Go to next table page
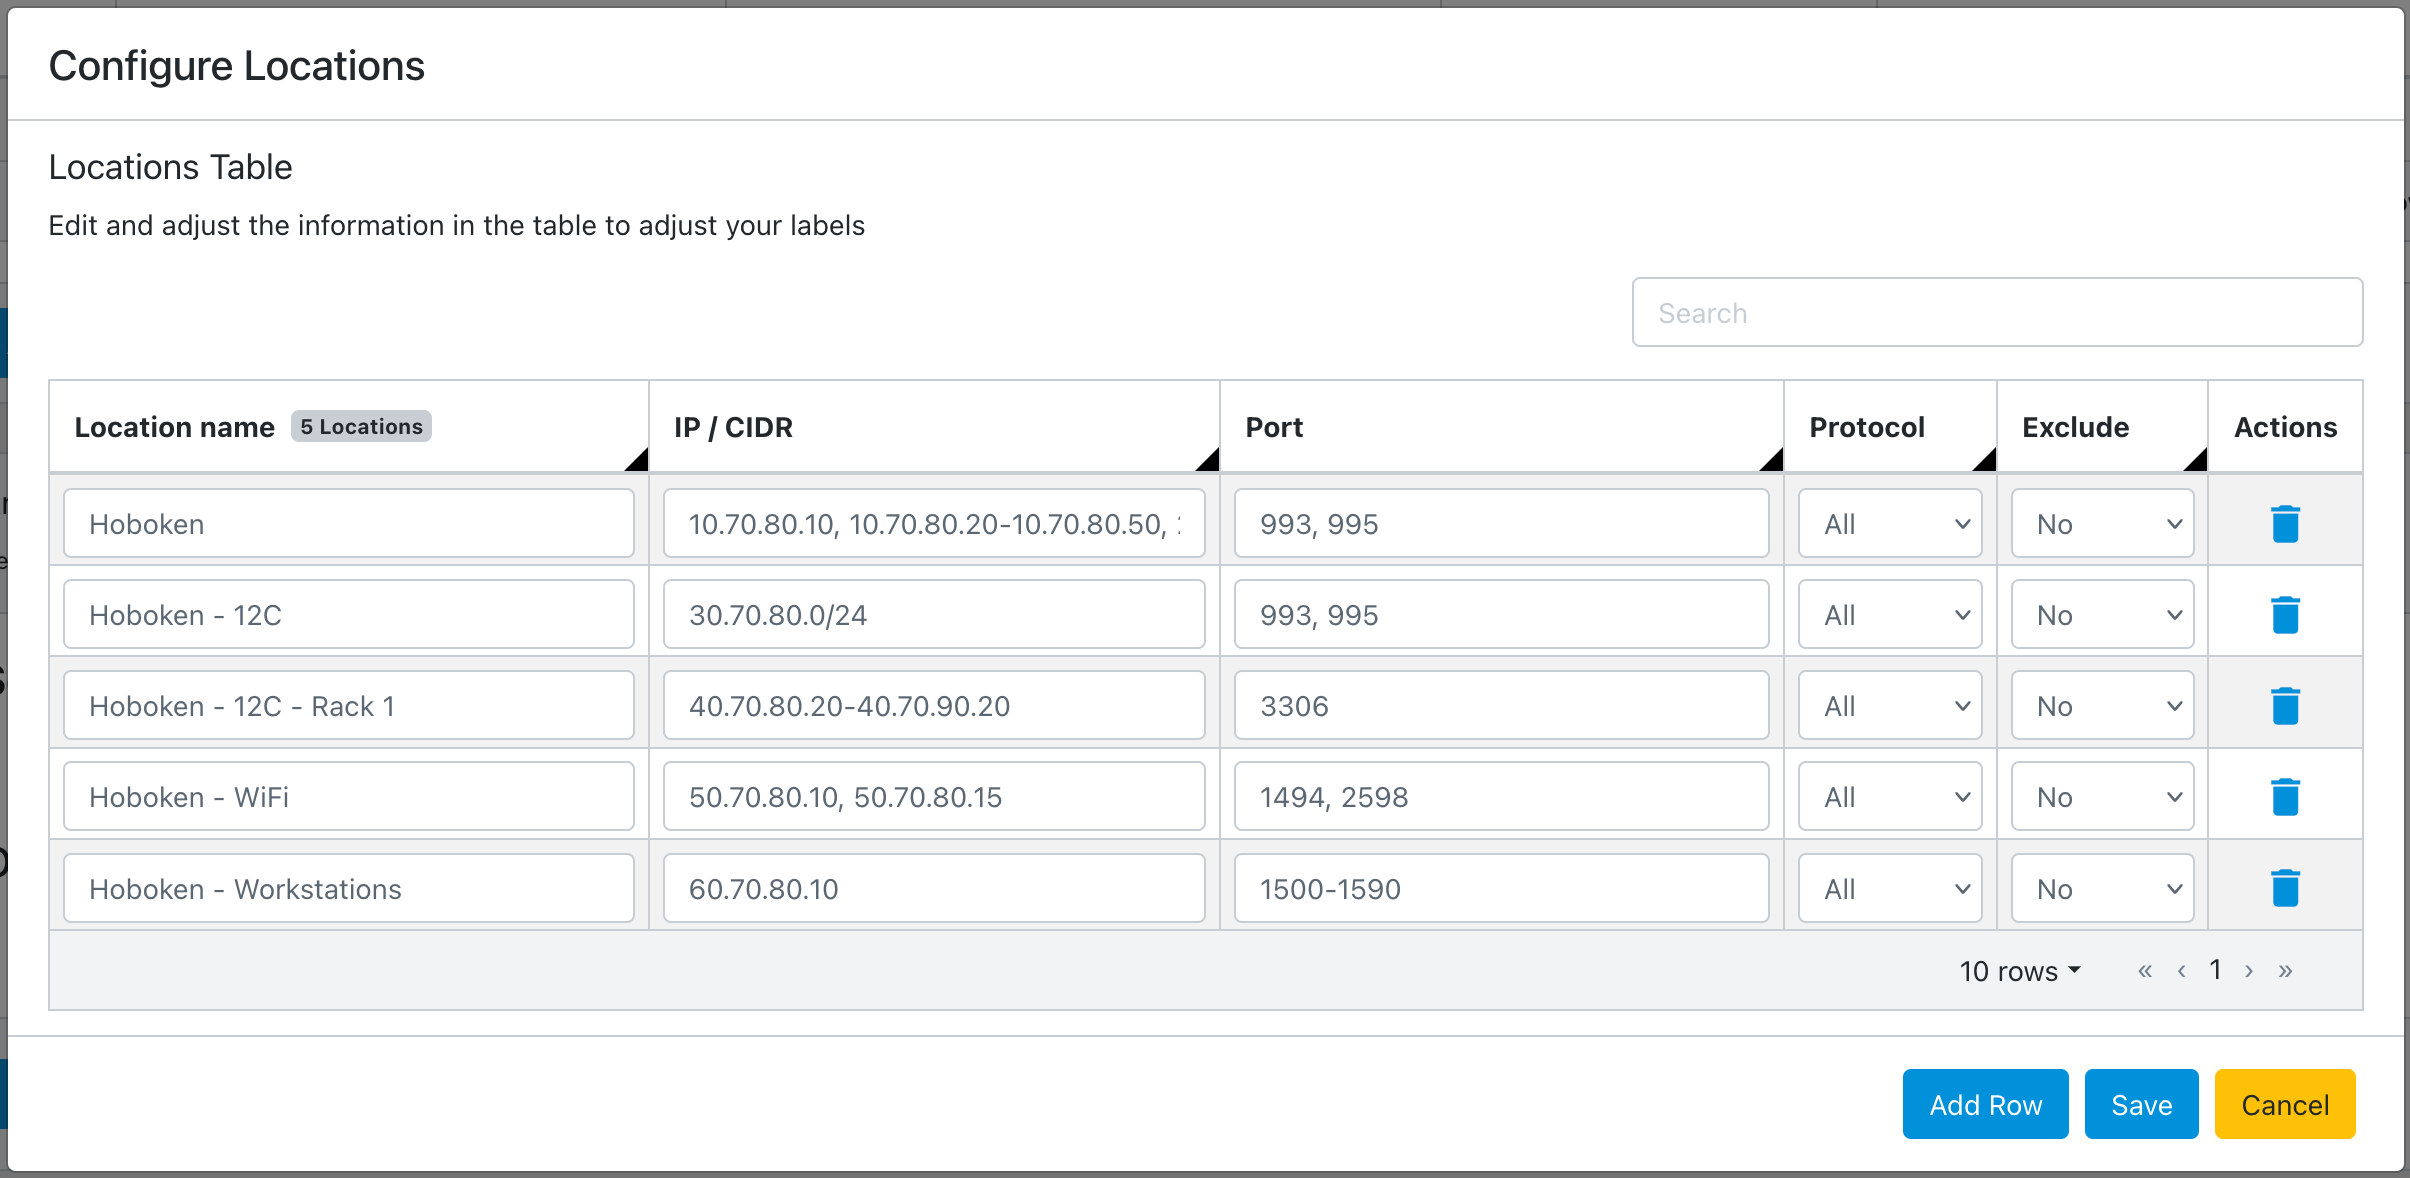This screenshot has width=2410, height=1178. 2249,971
